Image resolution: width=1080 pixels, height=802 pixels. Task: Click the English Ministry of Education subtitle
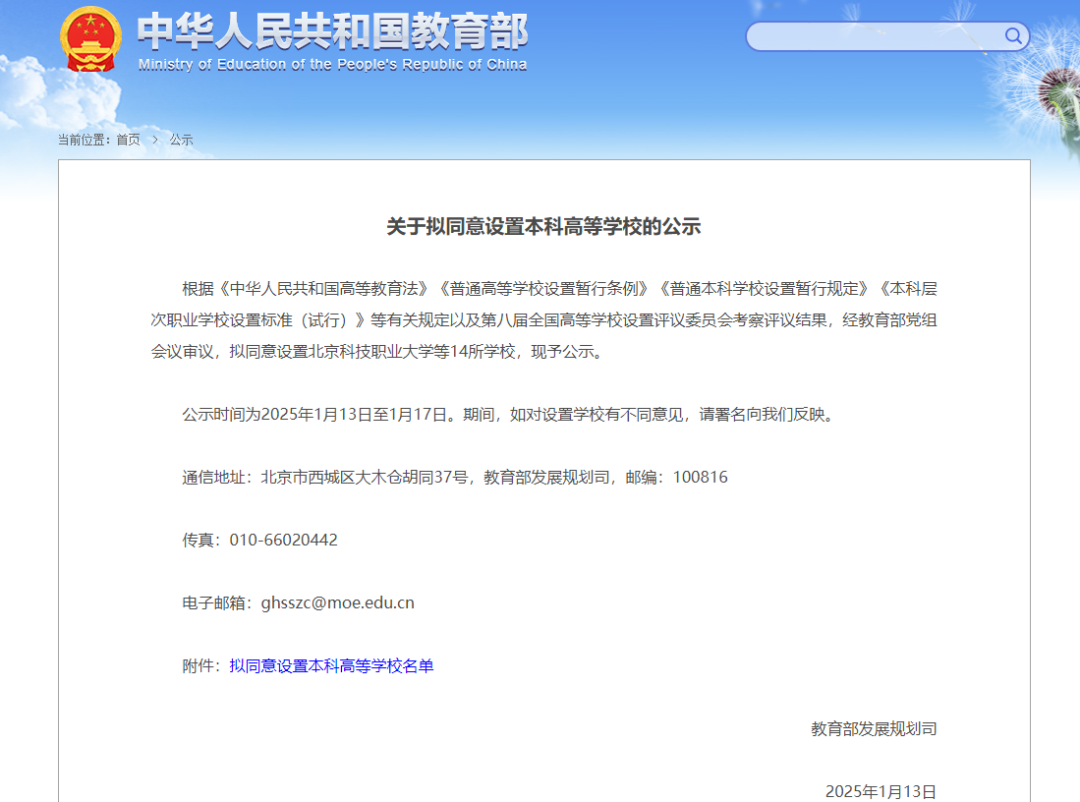click(x=332, y=65)
